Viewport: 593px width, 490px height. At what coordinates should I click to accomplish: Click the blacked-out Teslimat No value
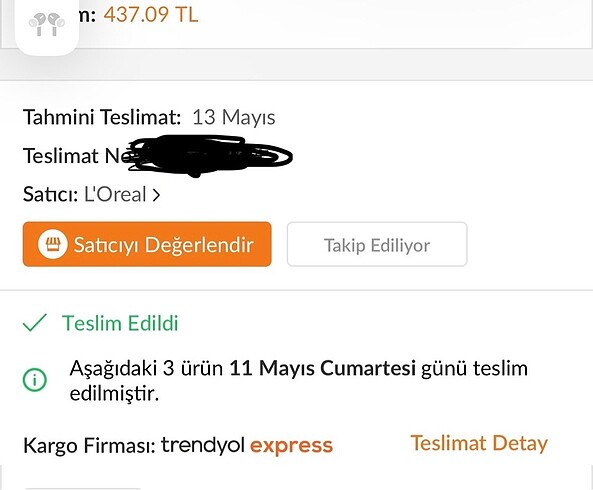[x=210, y=156]
